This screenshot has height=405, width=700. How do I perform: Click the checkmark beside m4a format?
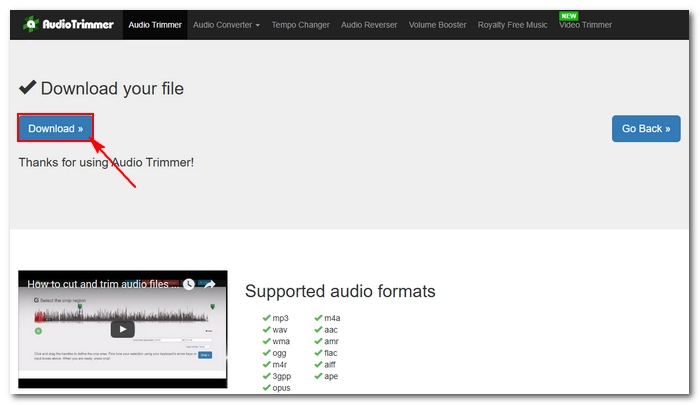click(318, 318)
